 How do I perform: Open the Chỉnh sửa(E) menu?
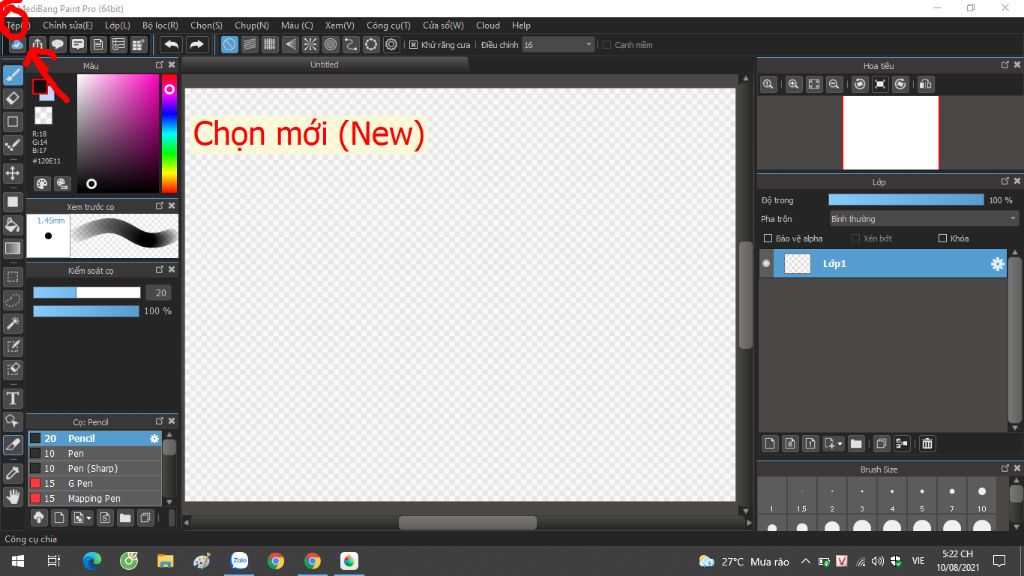pyautogui.click(x=67, y=25)
